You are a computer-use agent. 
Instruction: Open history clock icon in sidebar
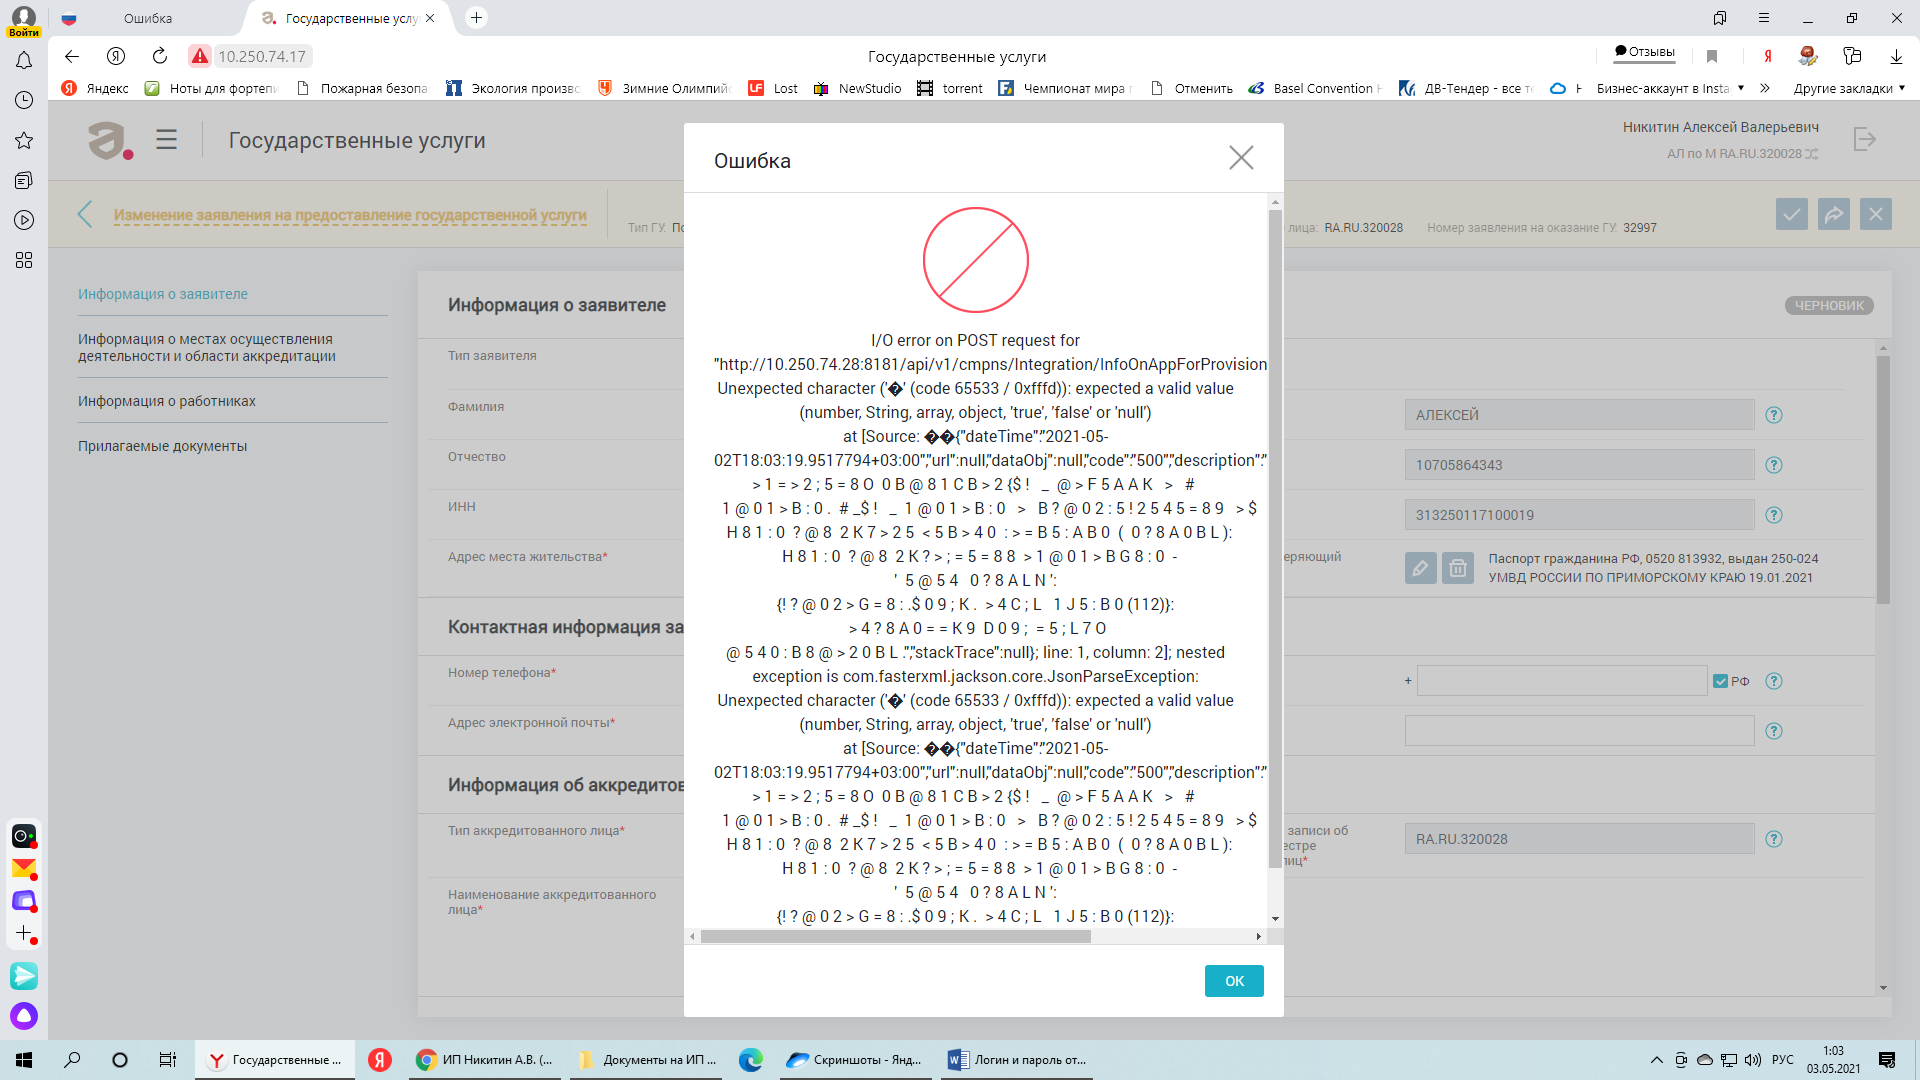point(24,100)
